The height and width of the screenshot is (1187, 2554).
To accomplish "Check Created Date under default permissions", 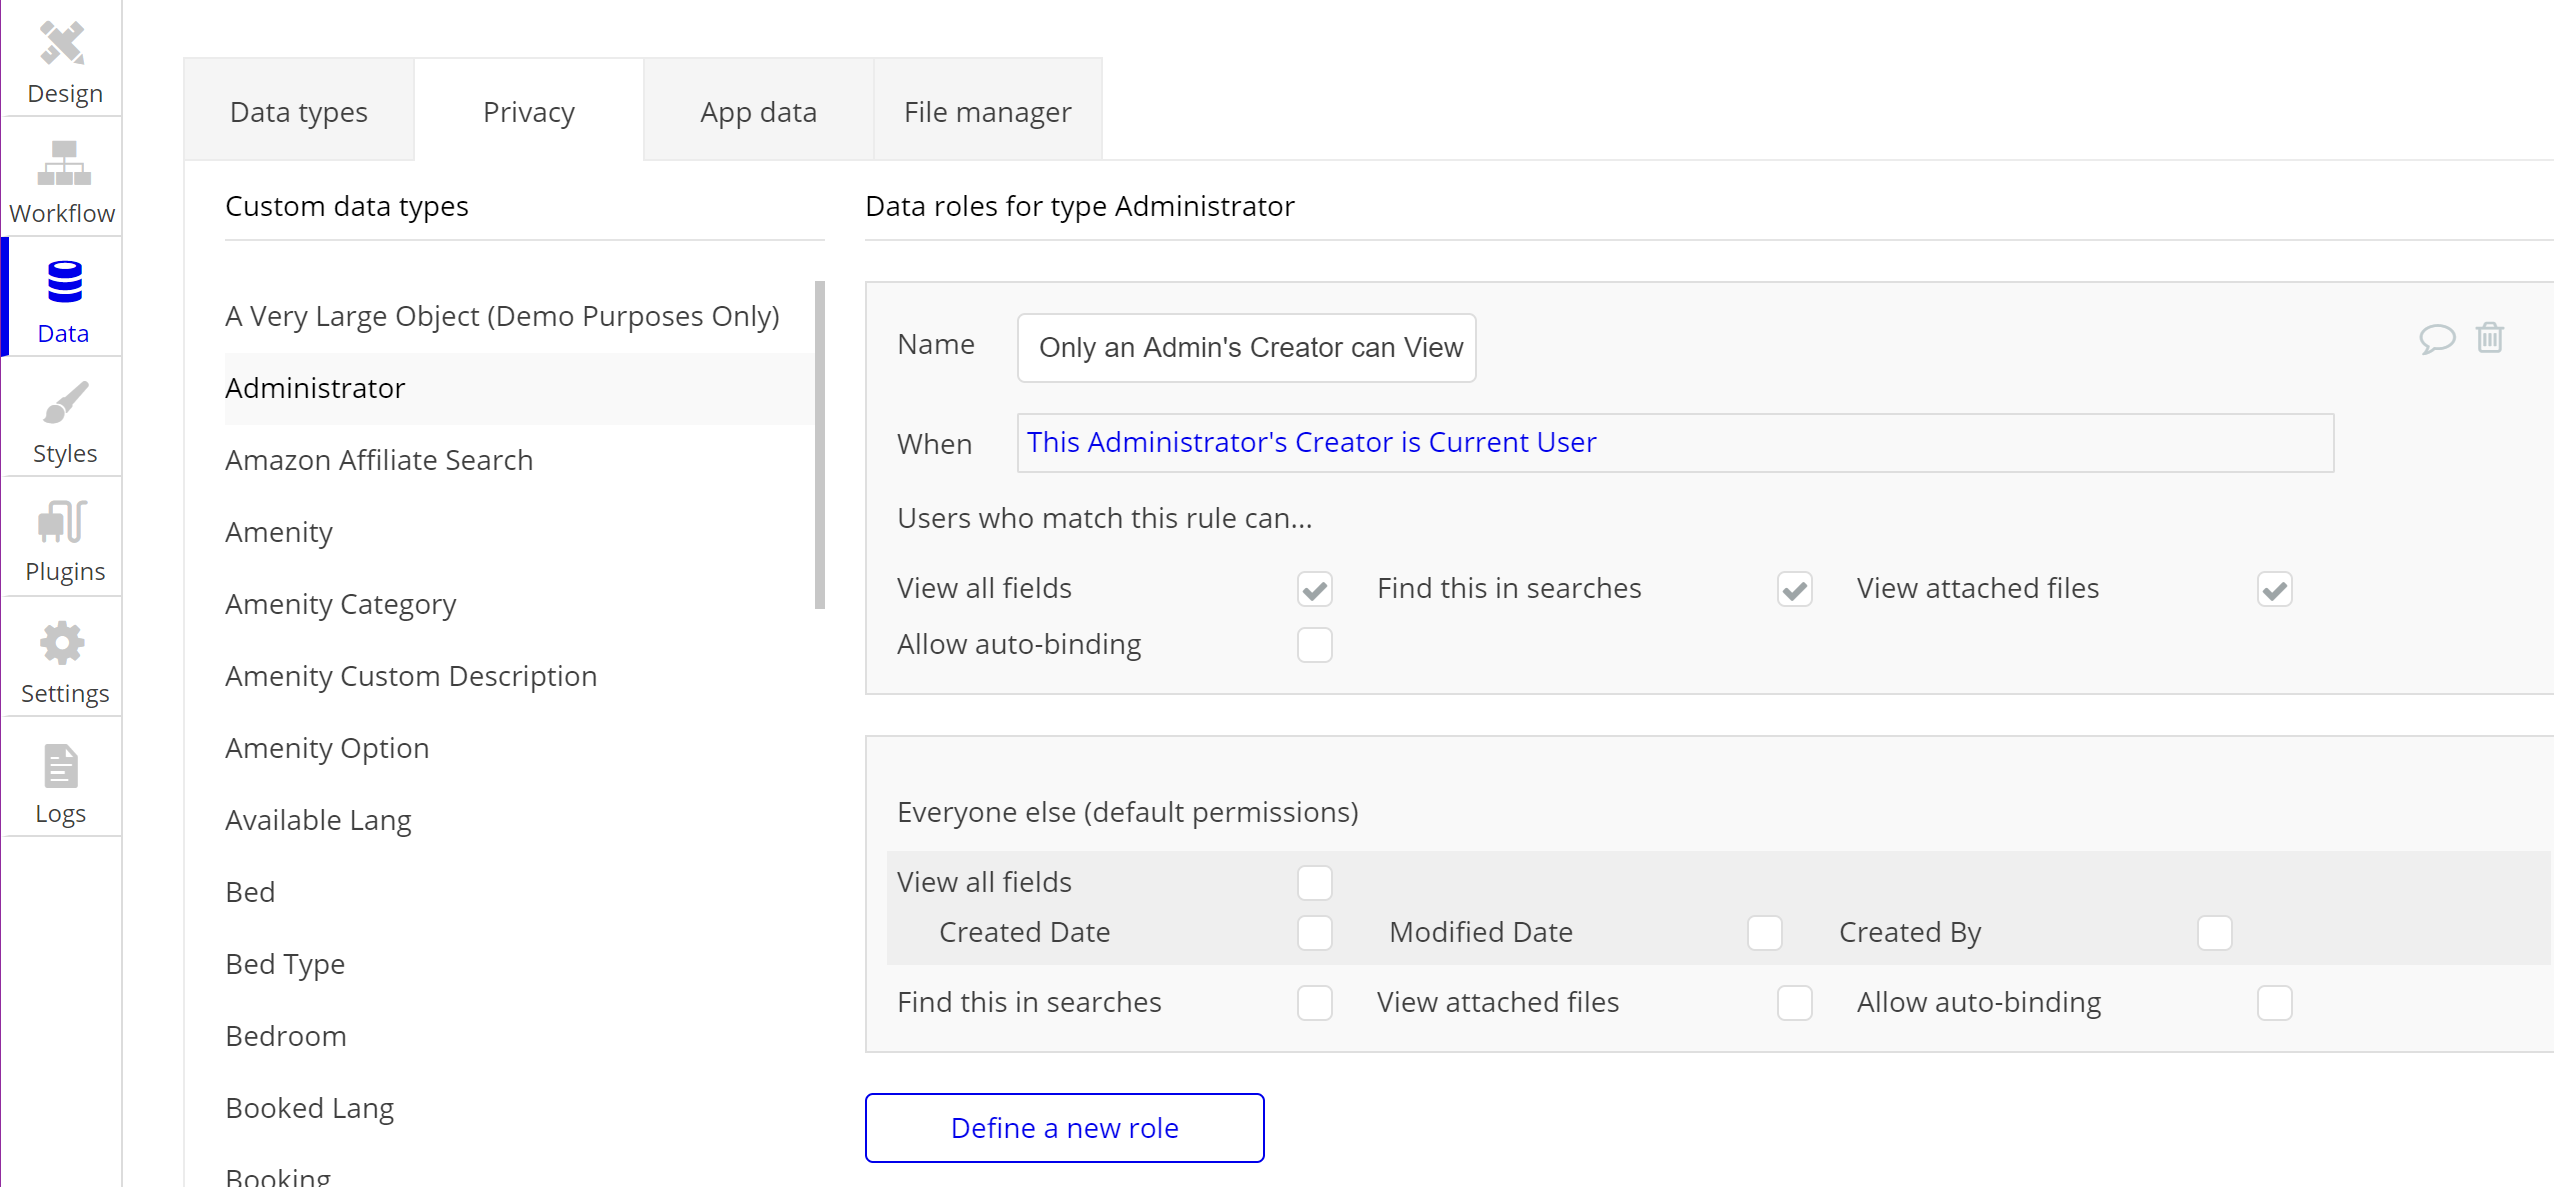I will coord(1314,933).
